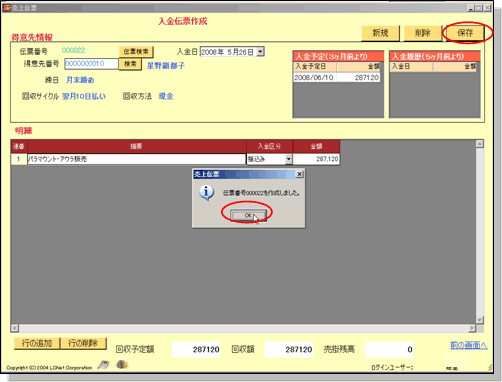This screenshot has width=502, height=382.
Task: Click the 回収予定額 value field
Action: 196,349
